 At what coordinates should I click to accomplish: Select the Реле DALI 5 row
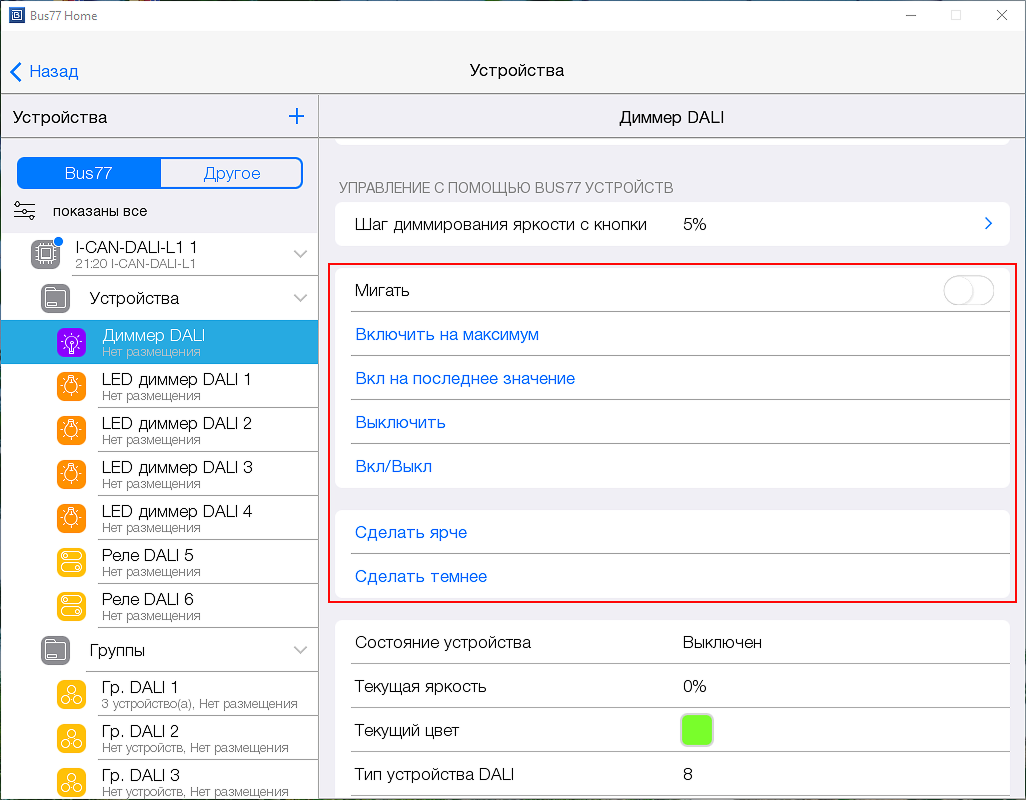(160, 562)
